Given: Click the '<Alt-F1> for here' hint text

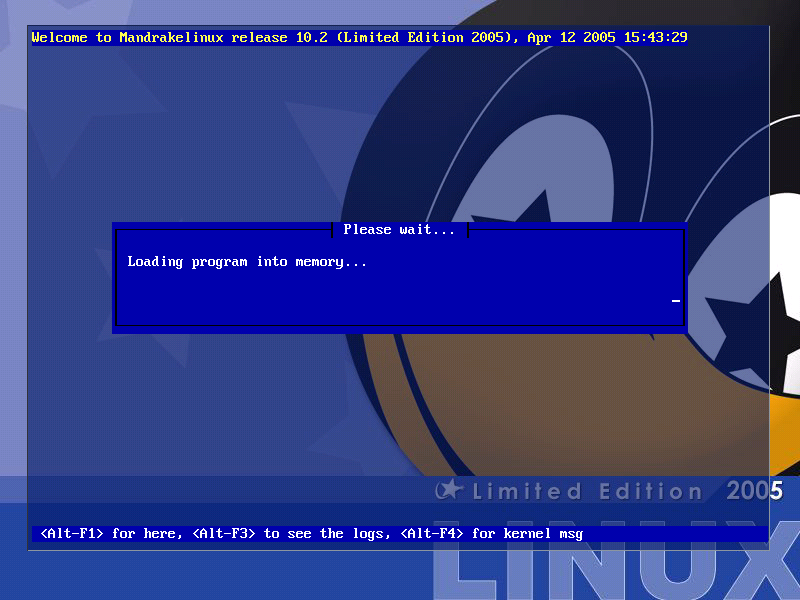Looking at the screenshot, I should 108,534.
